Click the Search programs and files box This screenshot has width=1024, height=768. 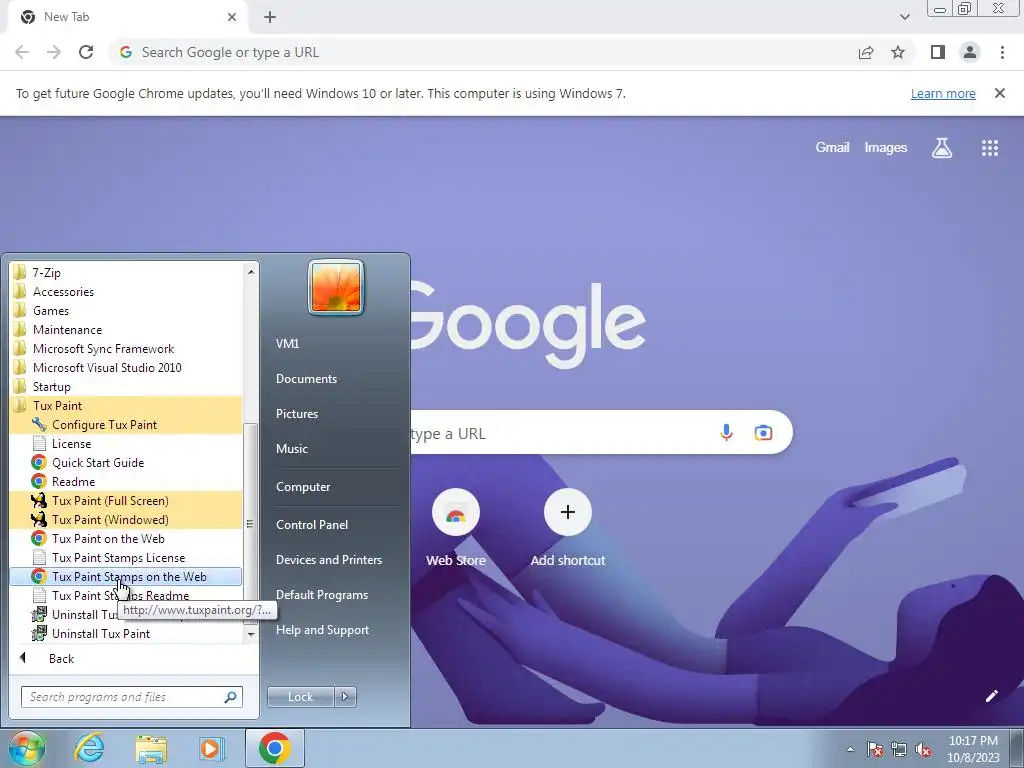pyautogui.click(x=131, y=697)
